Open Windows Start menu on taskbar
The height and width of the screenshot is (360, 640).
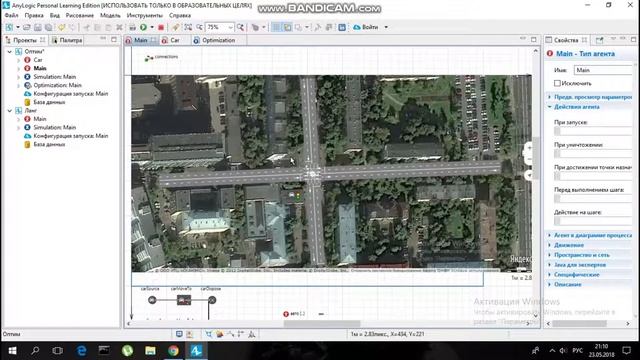(12, 351)
